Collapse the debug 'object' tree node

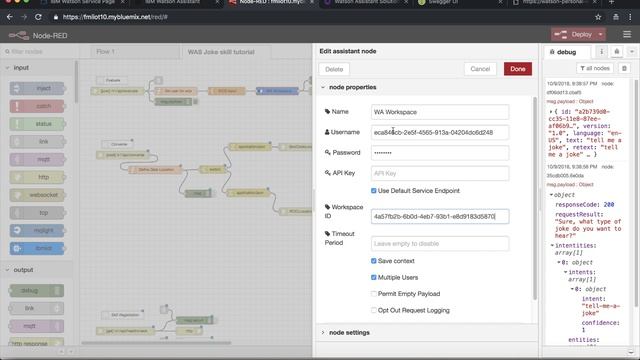tap(551, 195)
